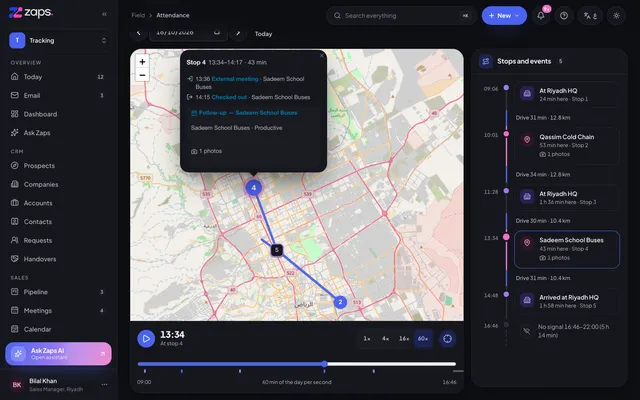Click the Requests person icon
This screenshot has width=640, height=400.
pyautogui.click(x=15, y=240)
